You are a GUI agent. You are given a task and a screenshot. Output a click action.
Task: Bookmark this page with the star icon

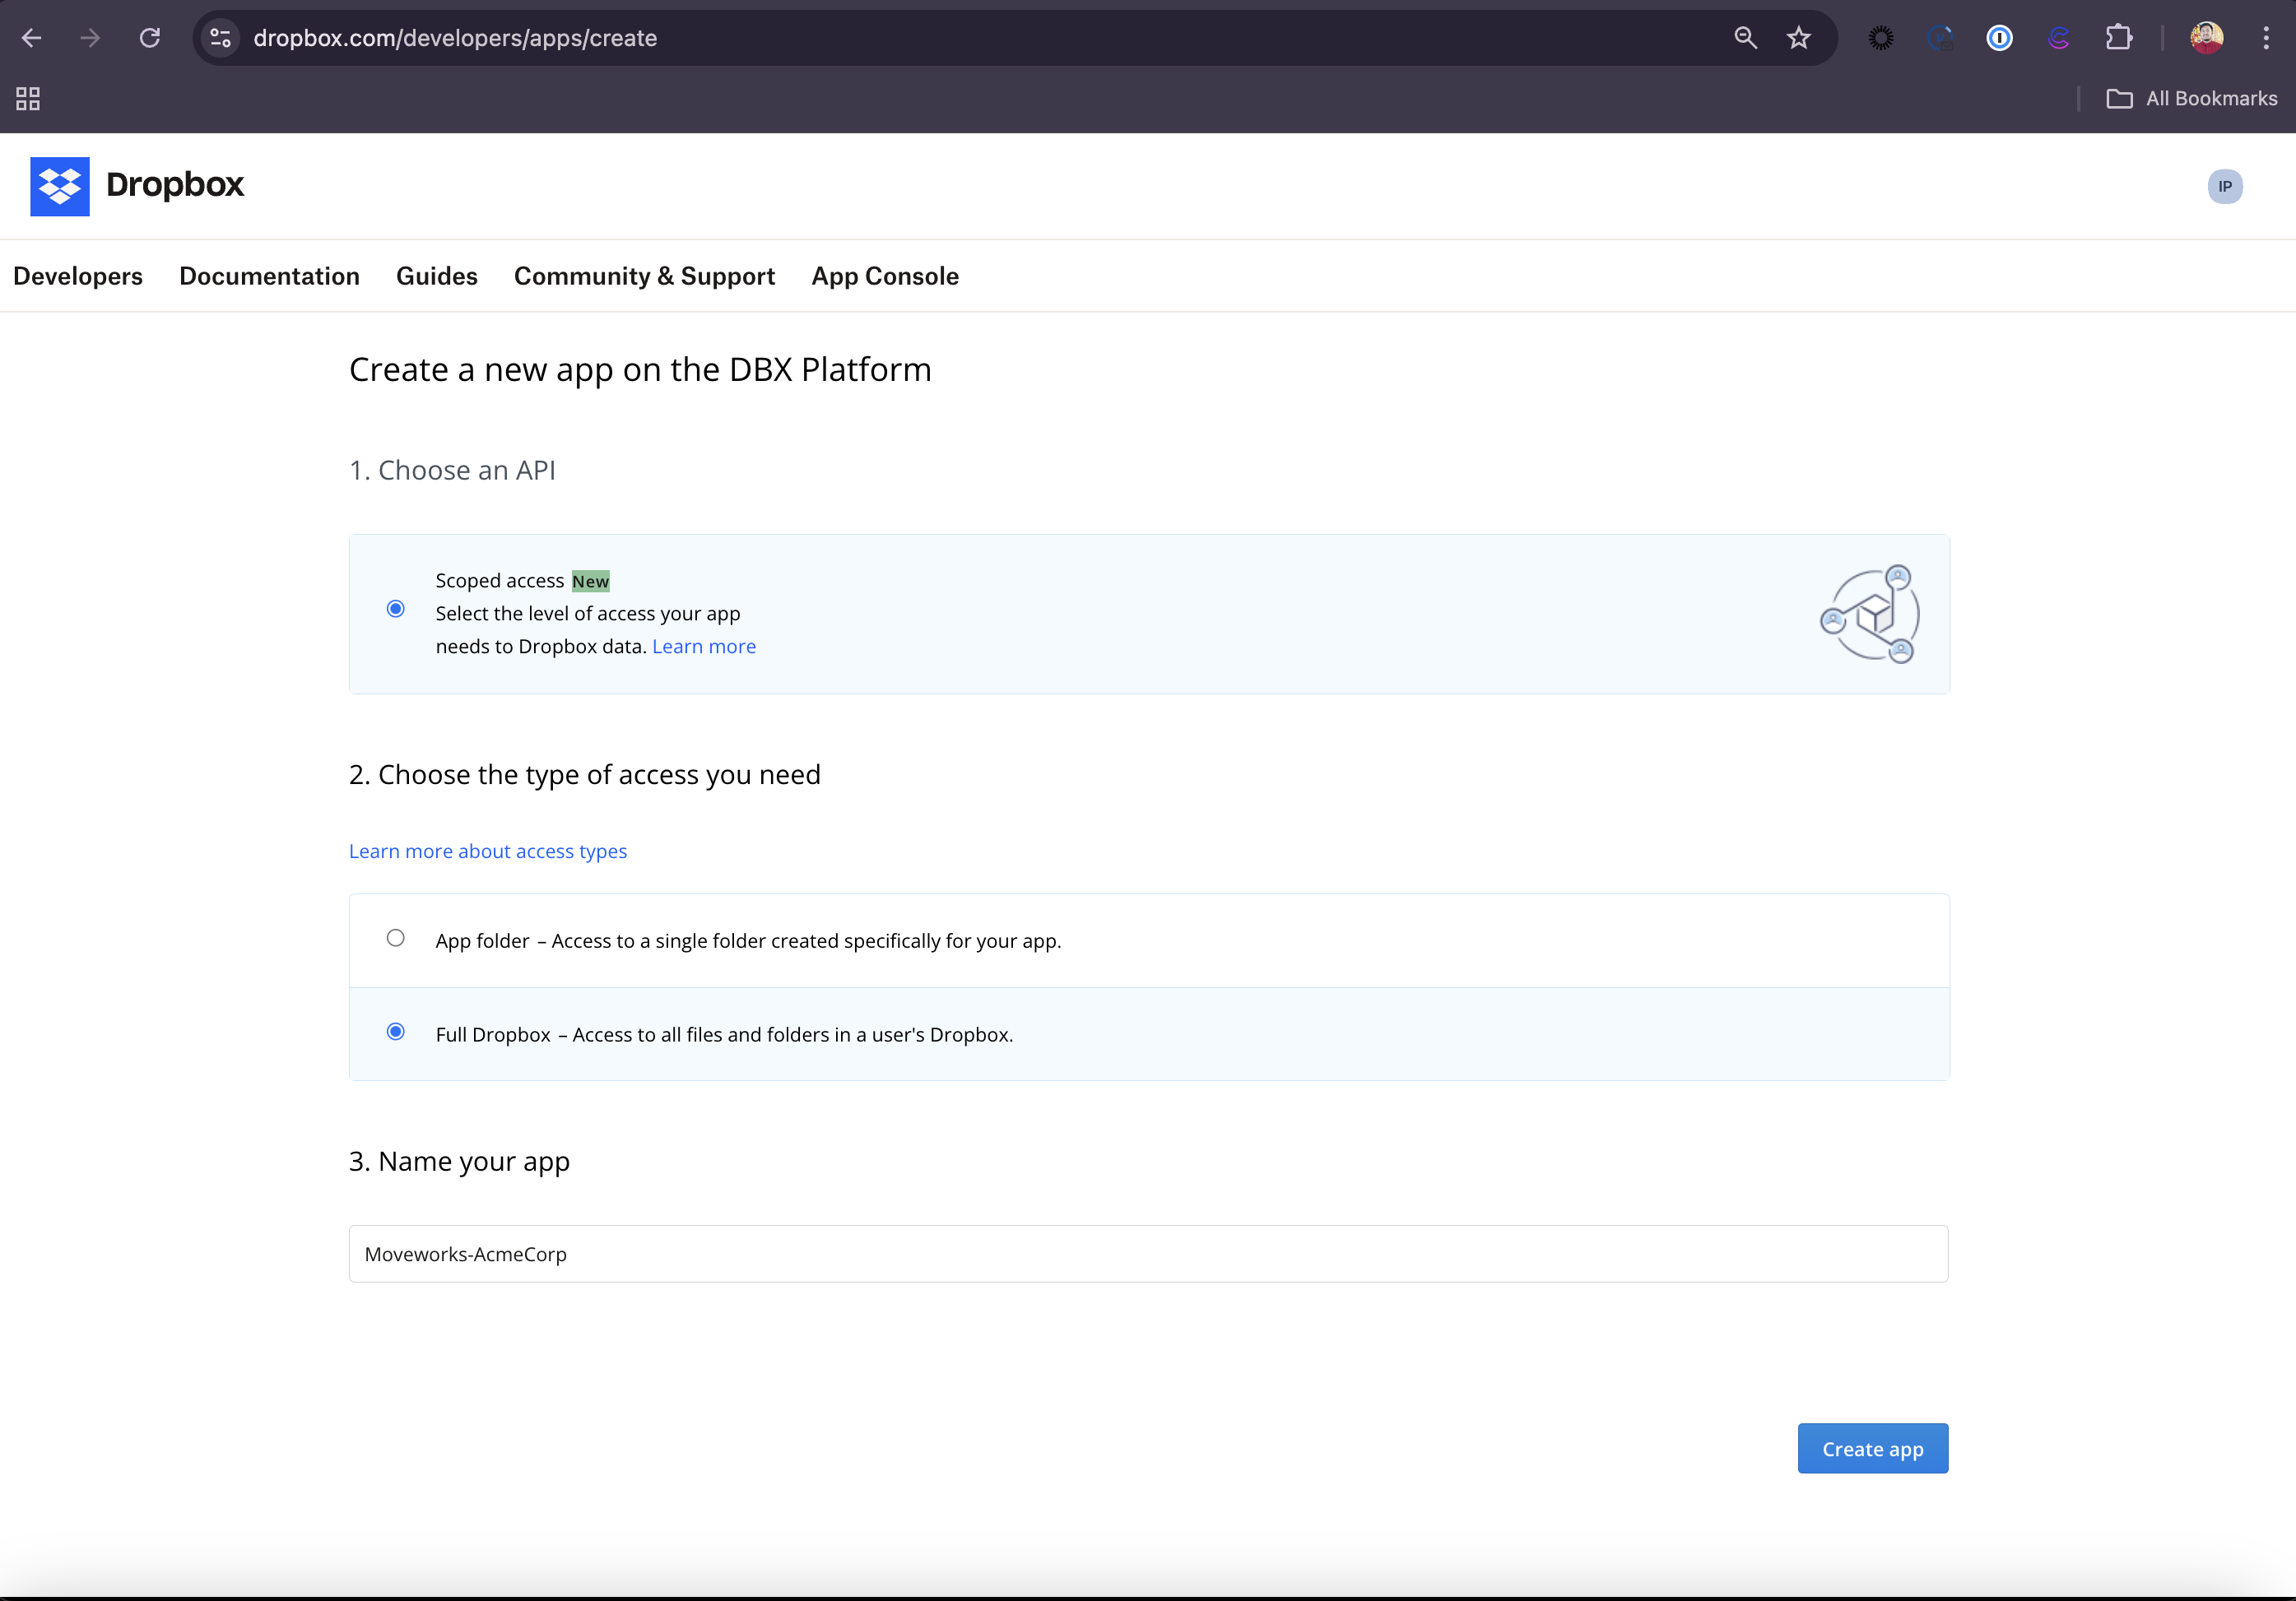point(1798,38)
